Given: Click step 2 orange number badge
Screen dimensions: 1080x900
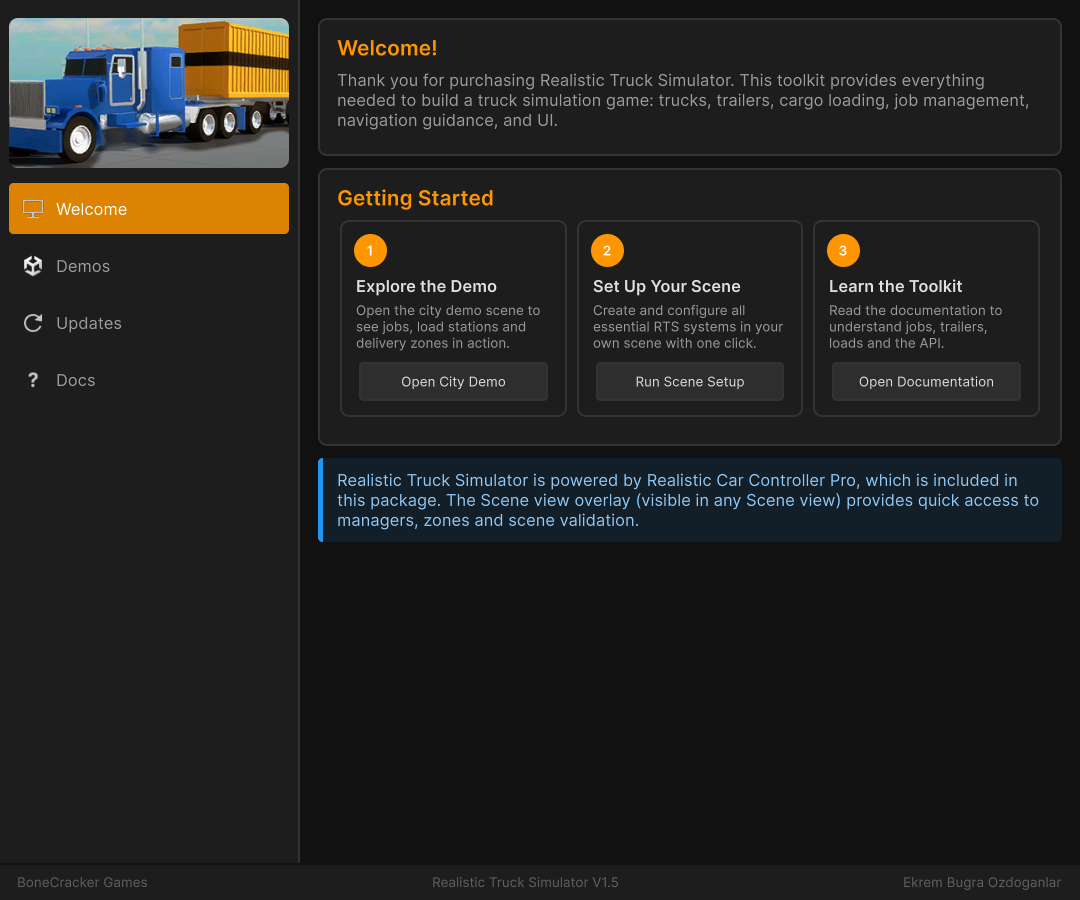Looking at the screenshot, I should click(x=608, y=251).
